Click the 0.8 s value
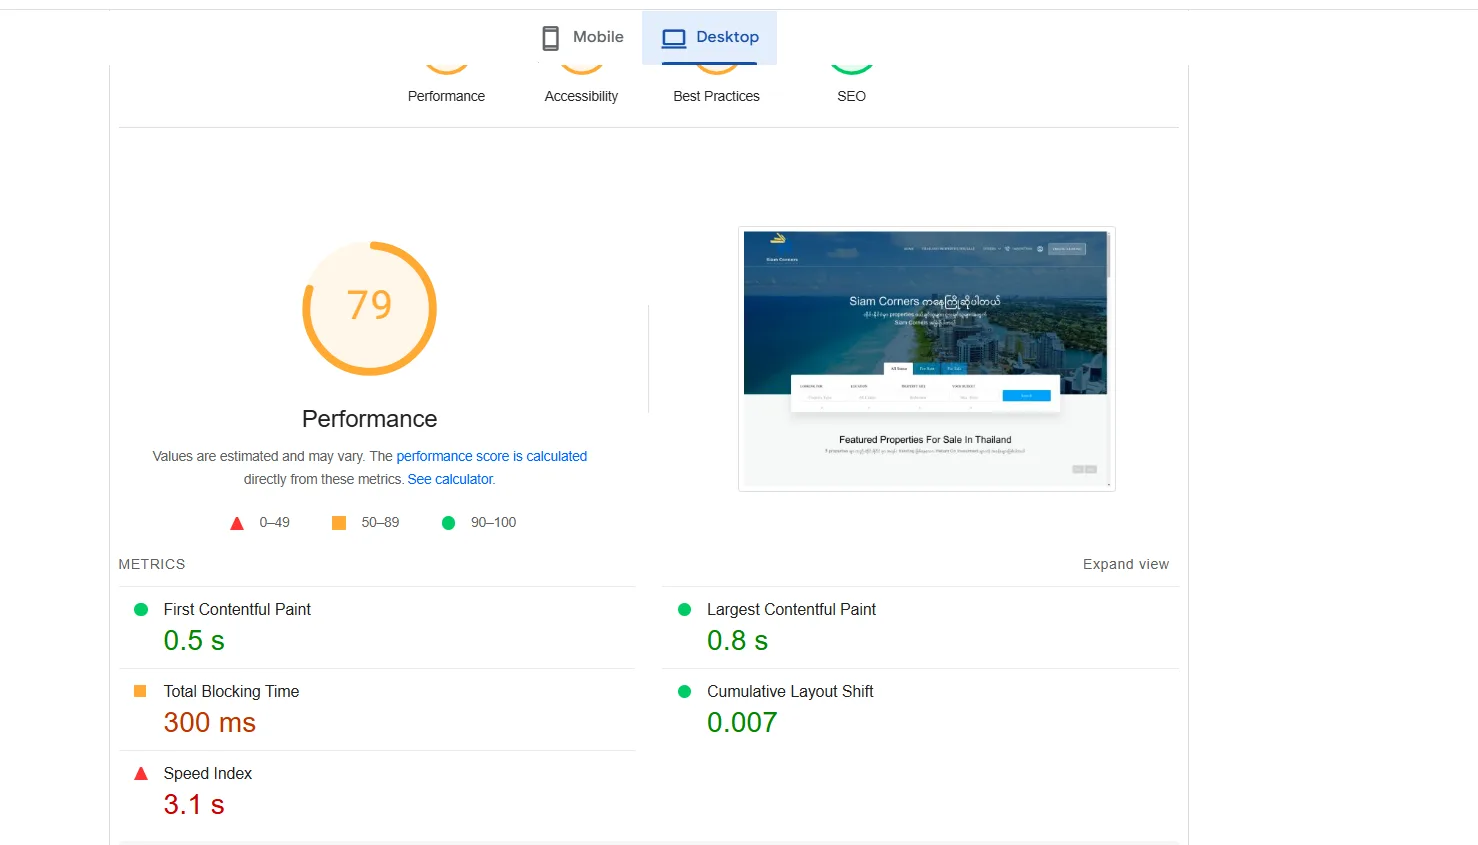The width and height of the screenshot is (1478, 845). click(x=737, y=640)
